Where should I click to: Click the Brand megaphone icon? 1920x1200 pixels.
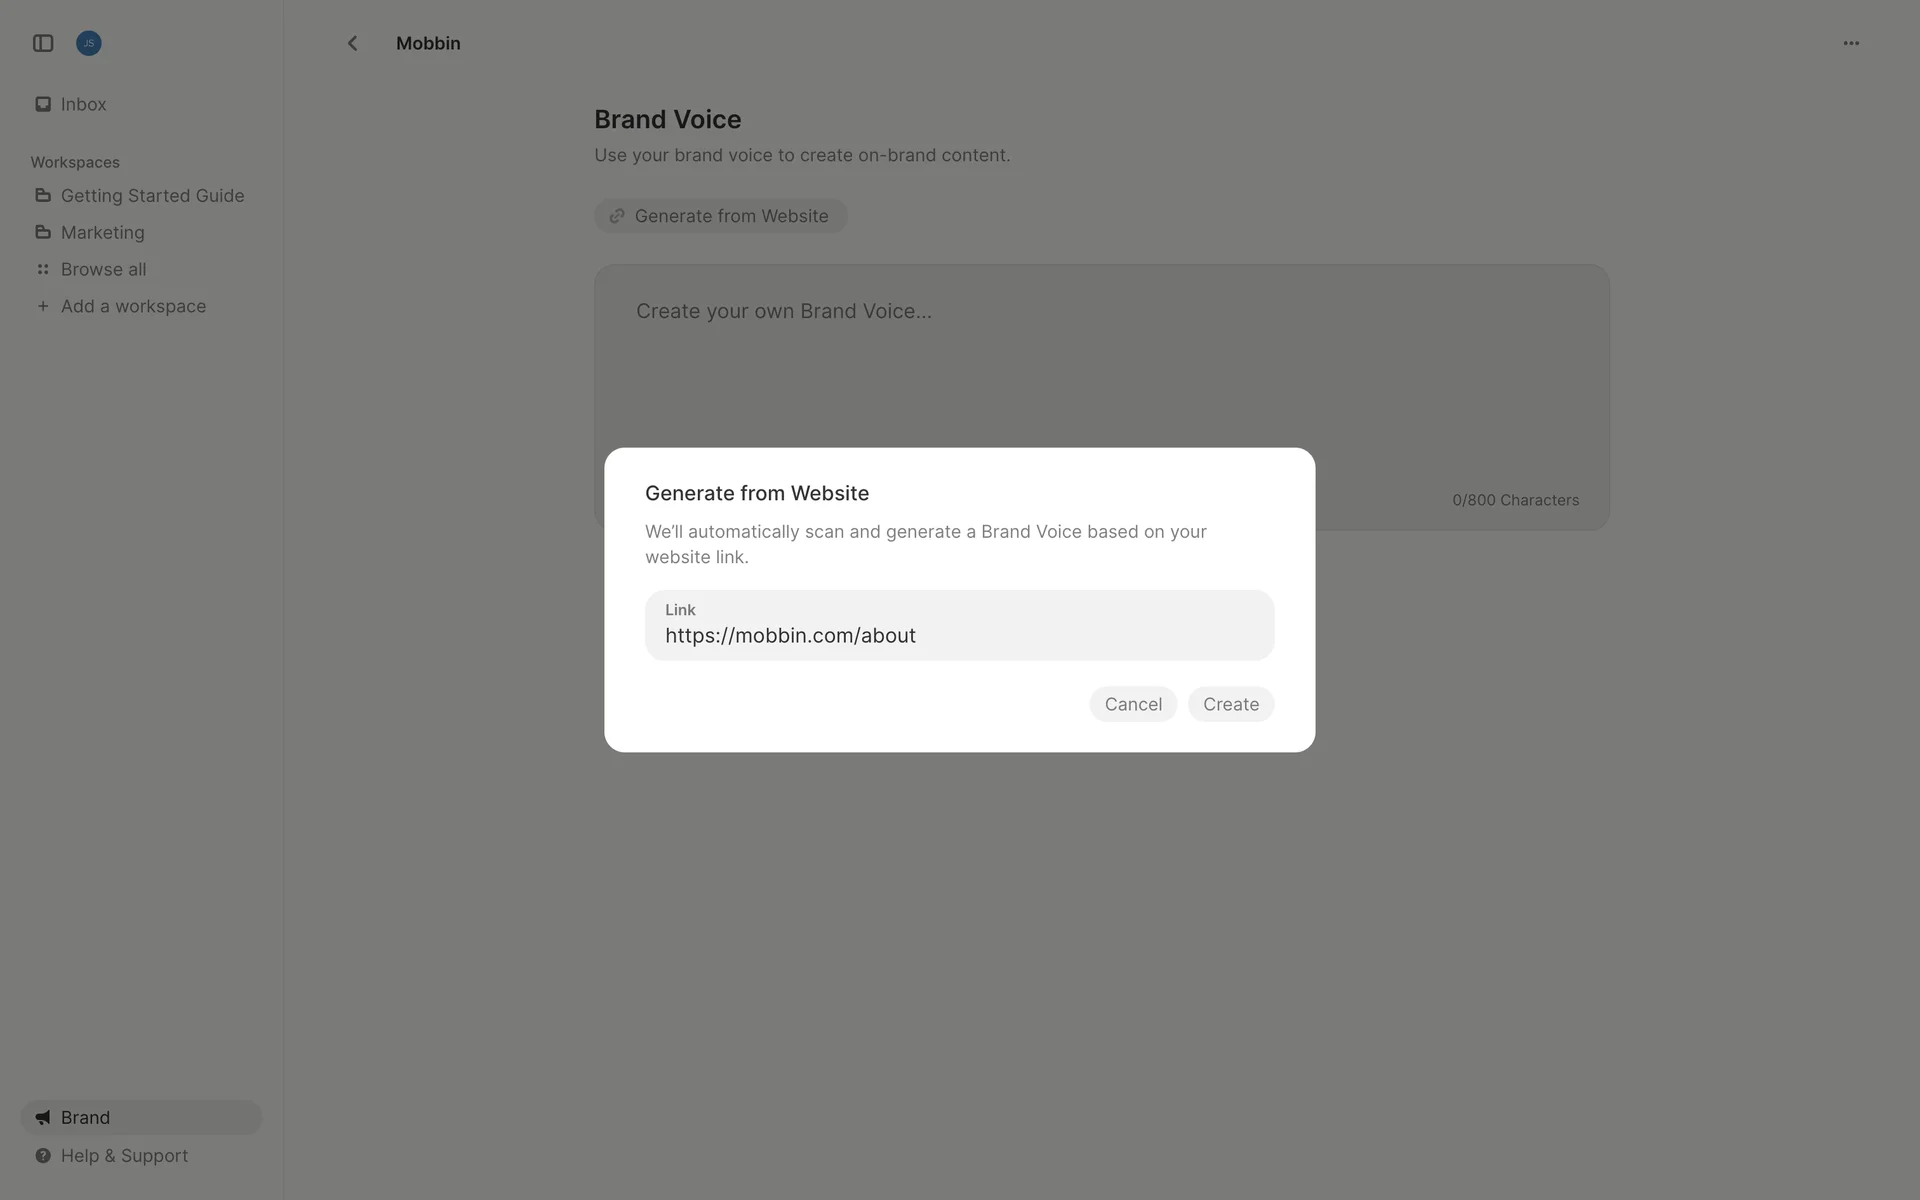tap(43, 1117)
